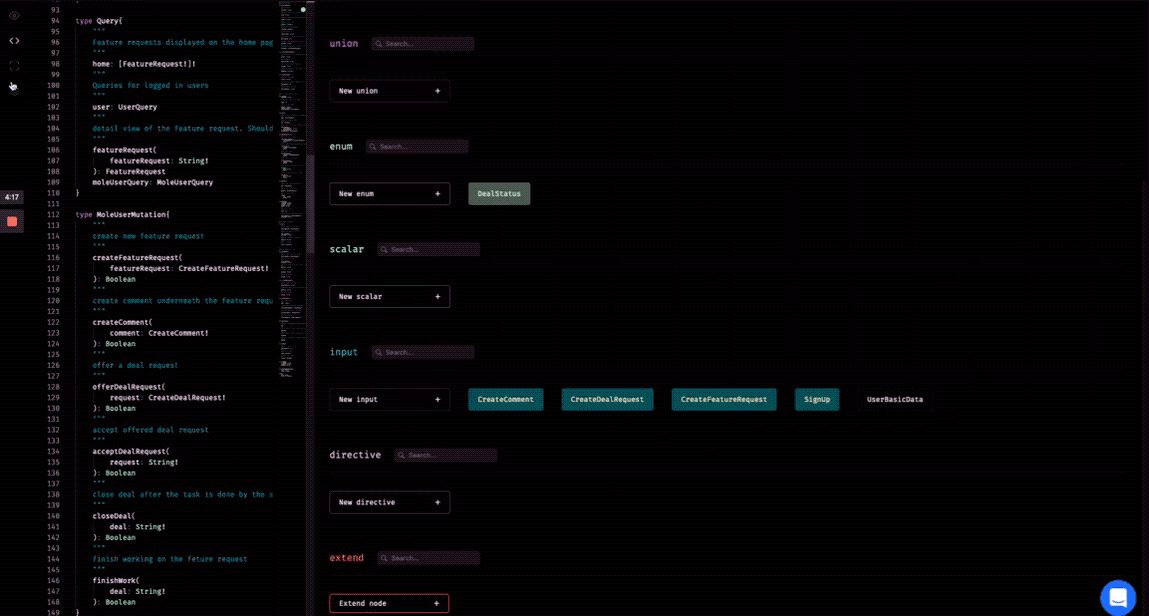1149x616 pixels.
Task: Select the SignUp input node
Action: tap(817, 399)
